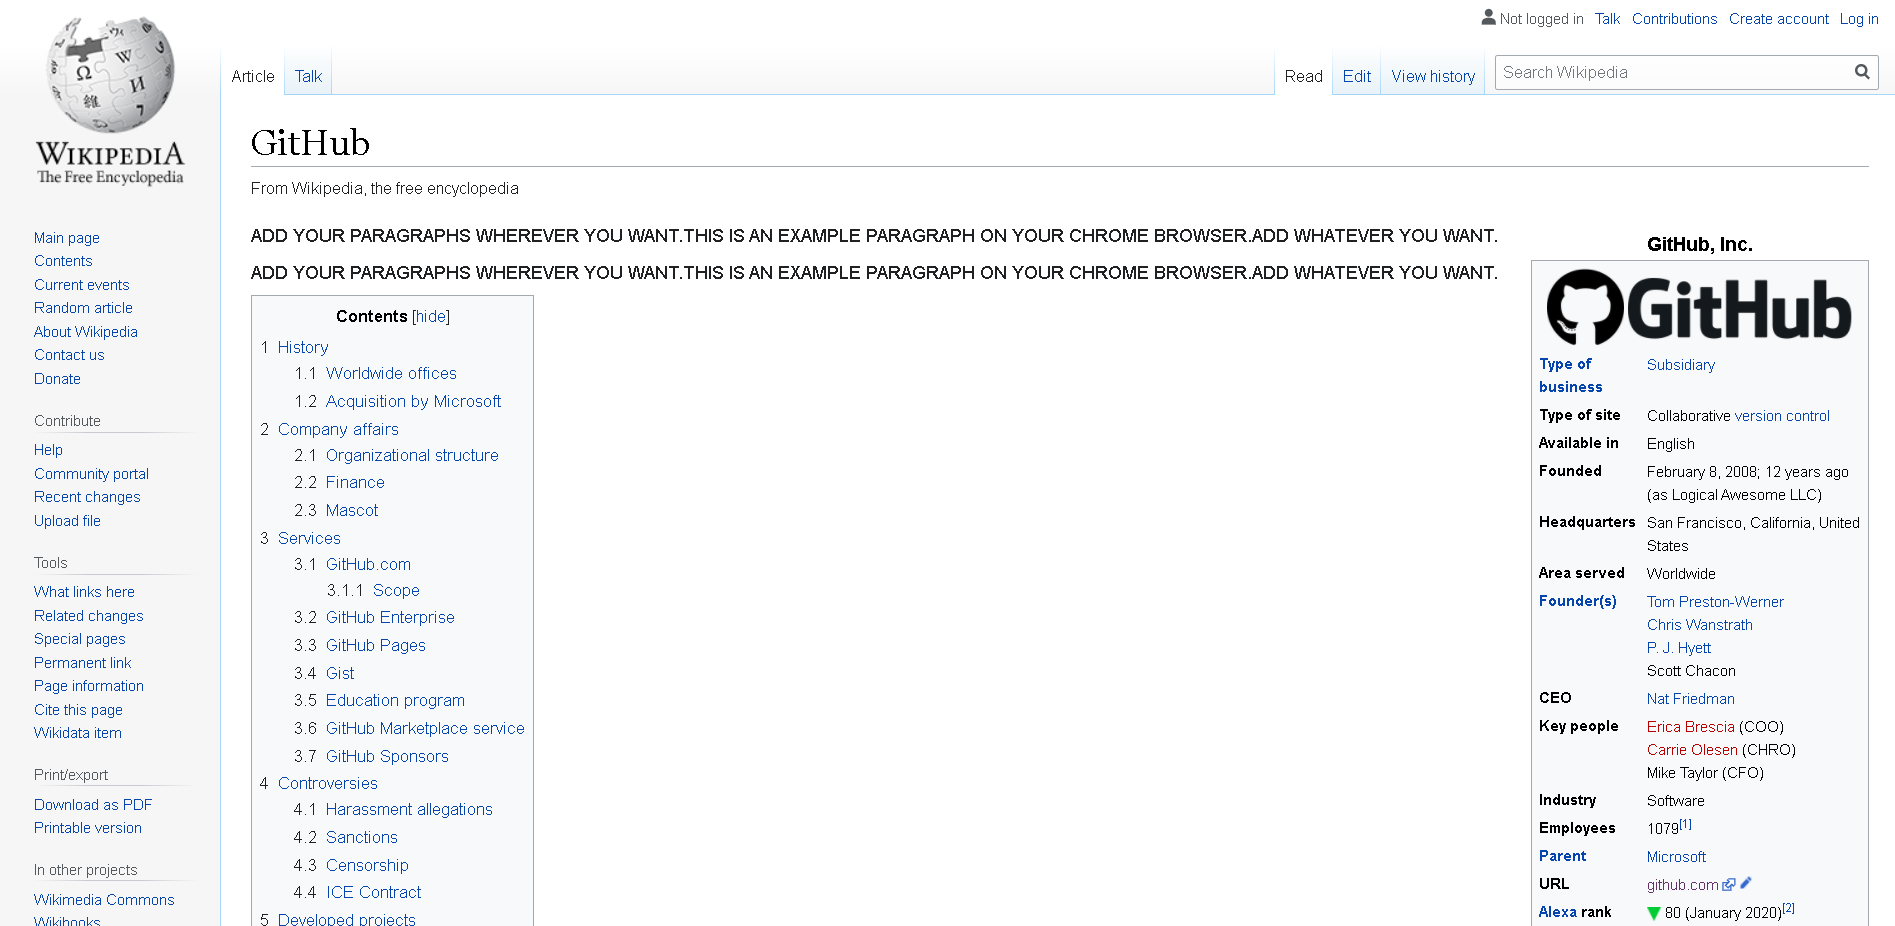Open About Wikipedia link
The image size is (1895, 926).
pos(86,332)
